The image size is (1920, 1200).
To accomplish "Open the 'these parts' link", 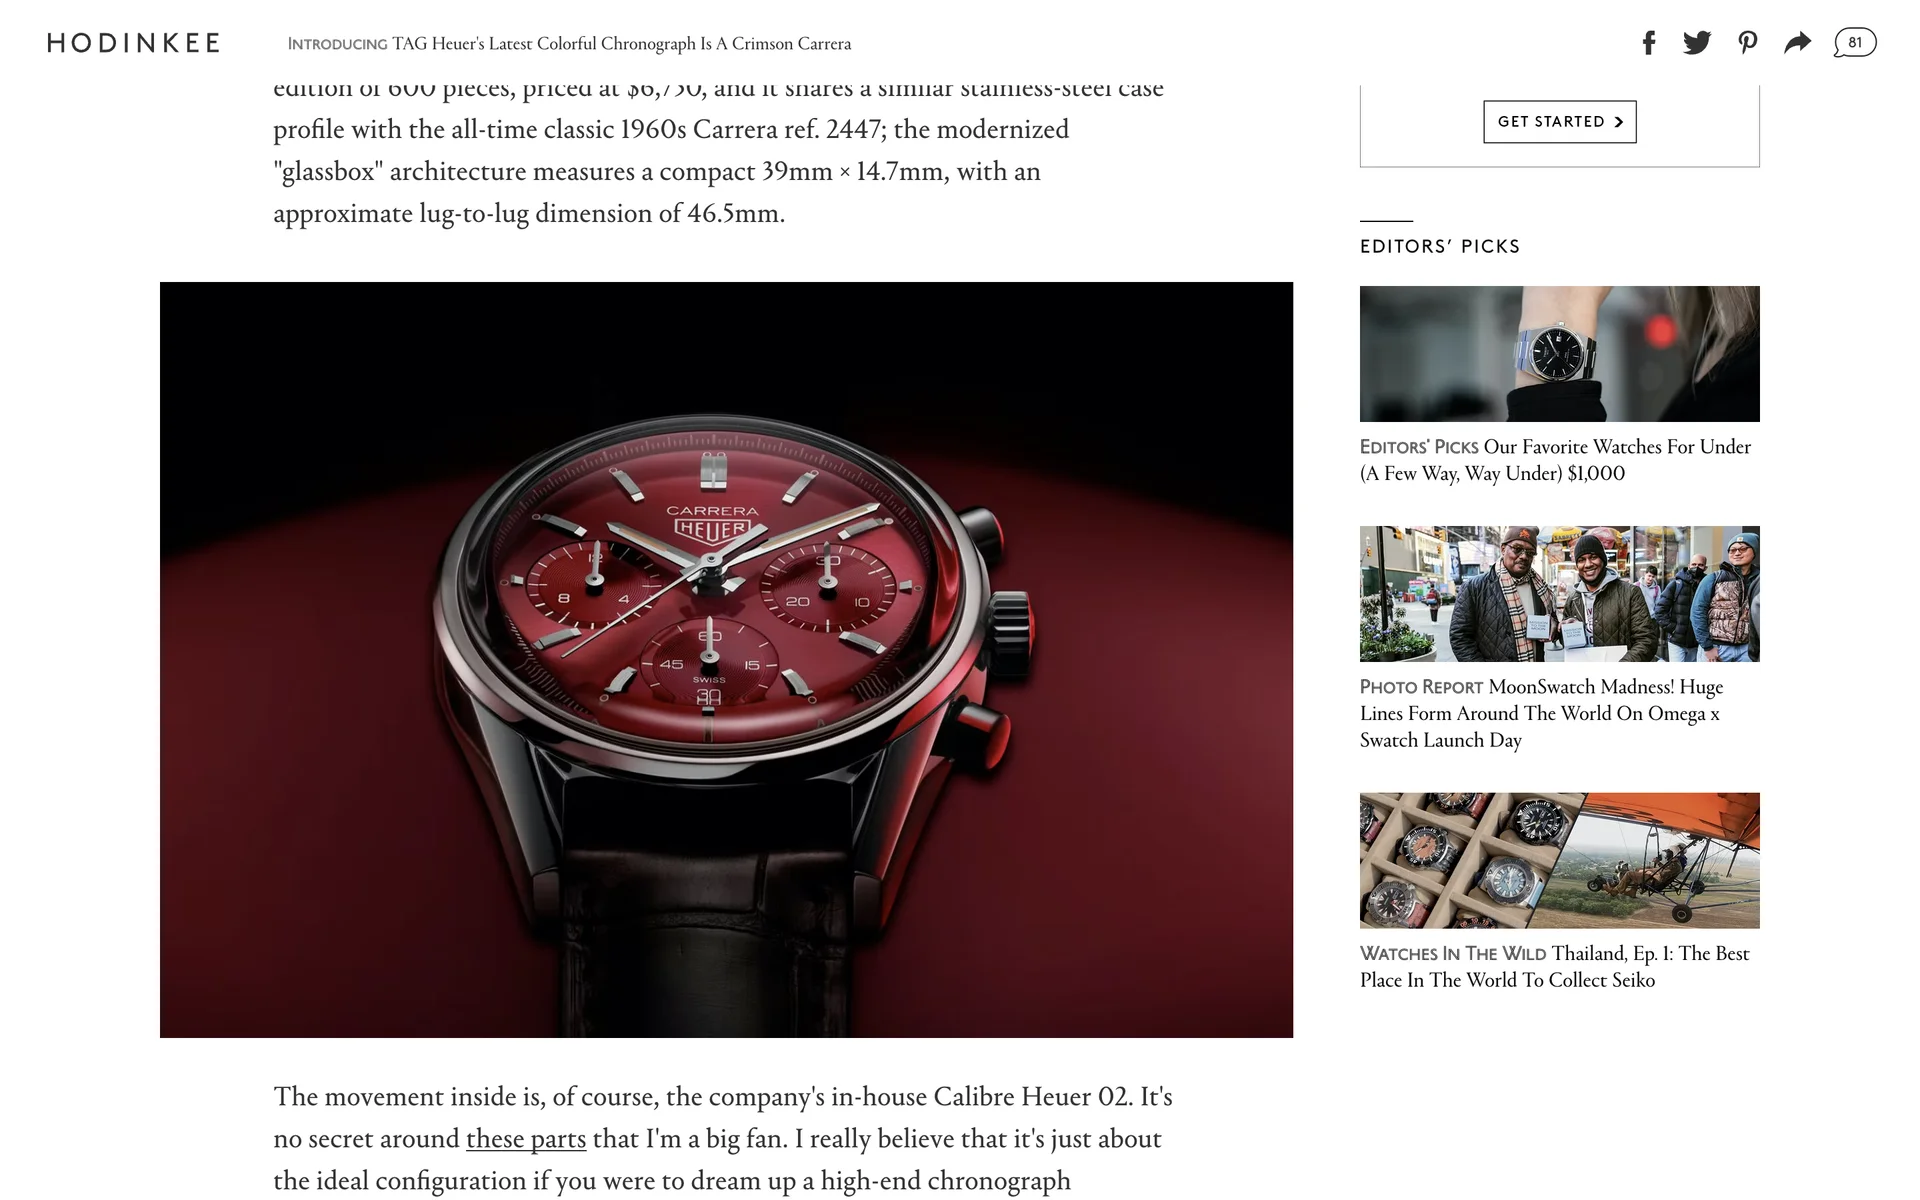I will [526, 1139].
